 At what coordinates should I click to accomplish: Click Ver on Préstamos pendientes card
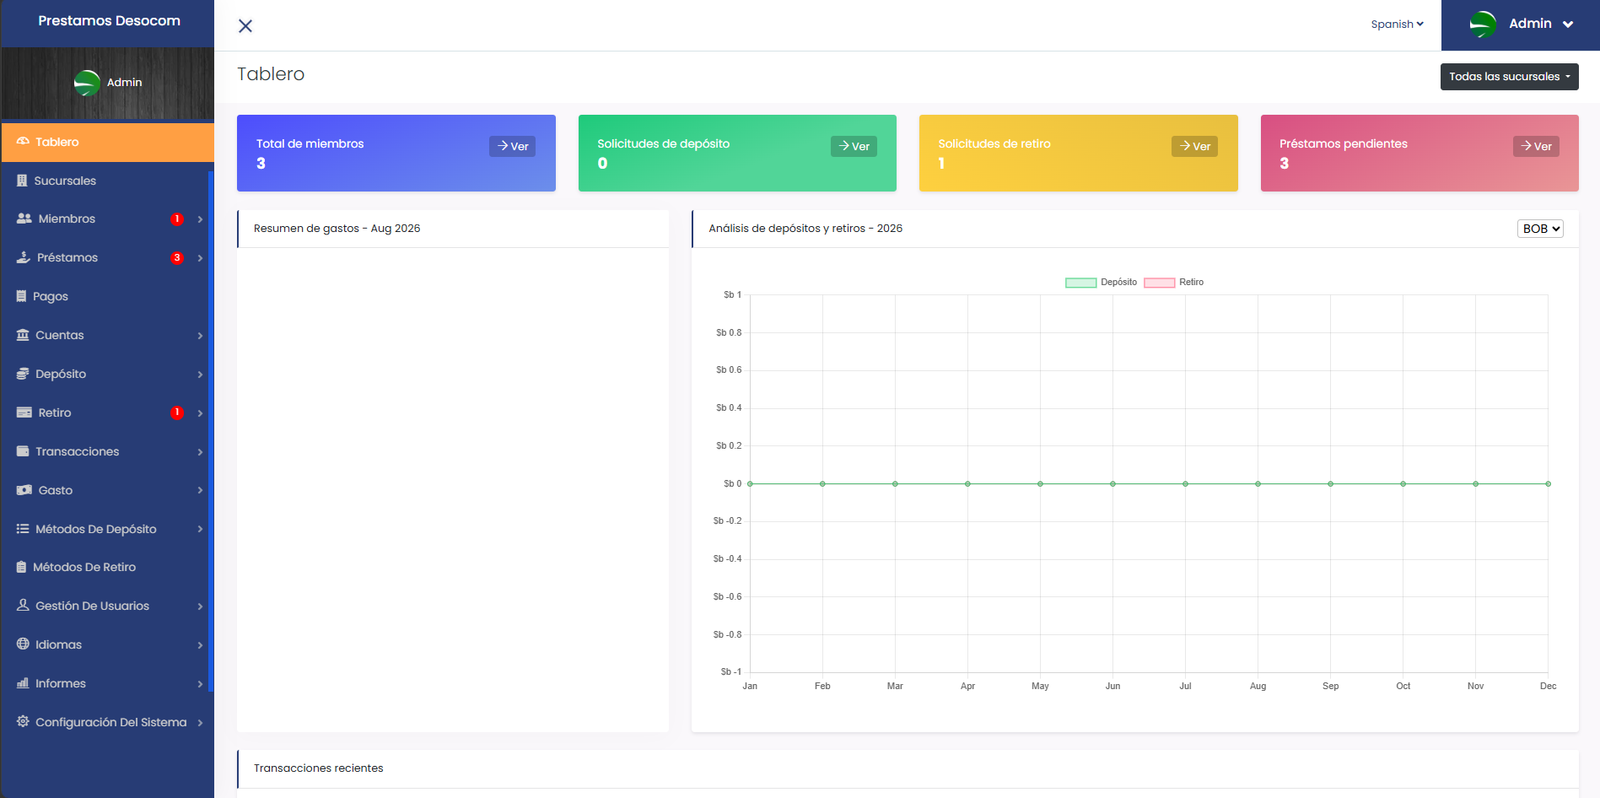coord(1536,146)
